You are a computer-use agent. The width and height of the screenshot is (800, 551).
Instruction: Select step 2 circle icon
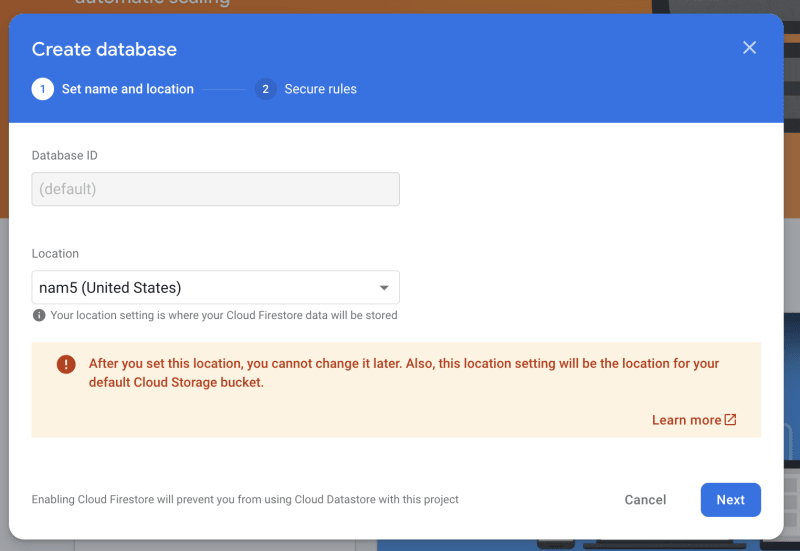click(x=265, y=89)
